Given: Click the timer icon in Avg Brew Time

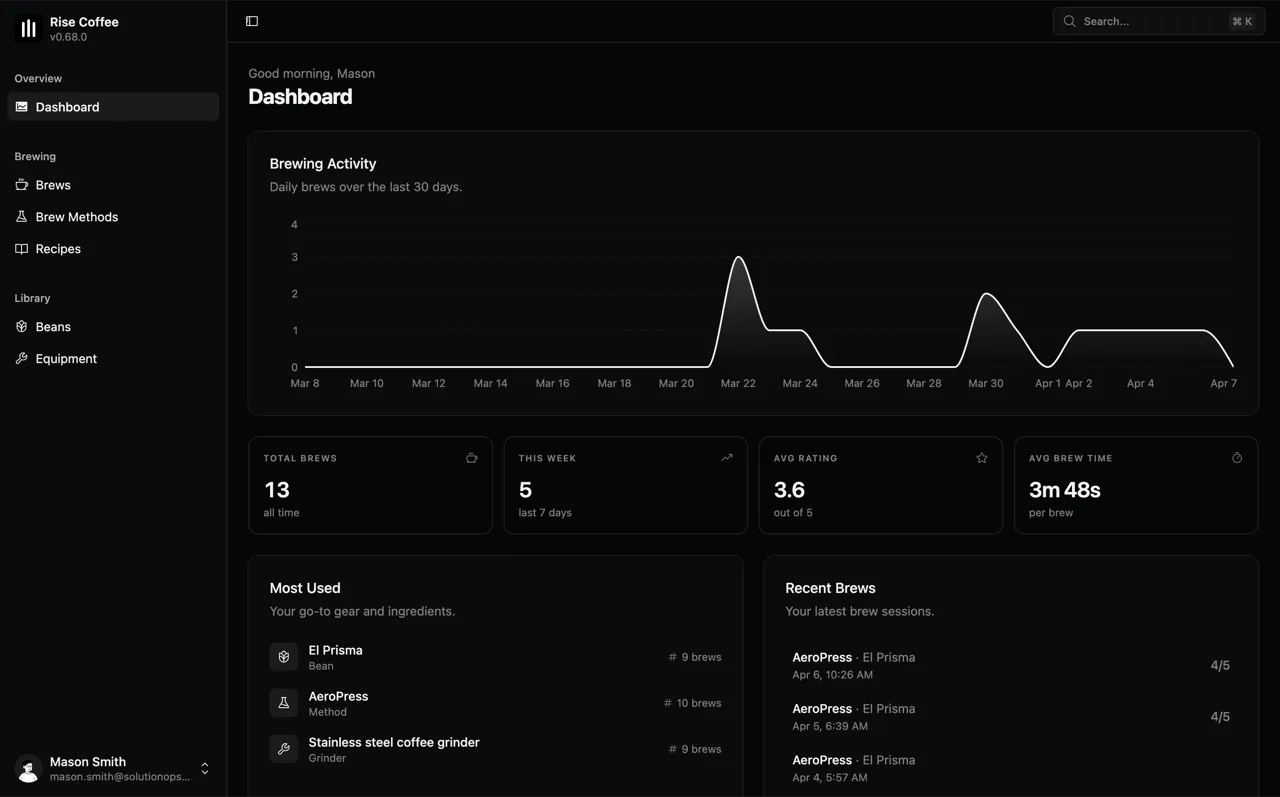Looking at the screenshot, I should tap(1237, 458).
